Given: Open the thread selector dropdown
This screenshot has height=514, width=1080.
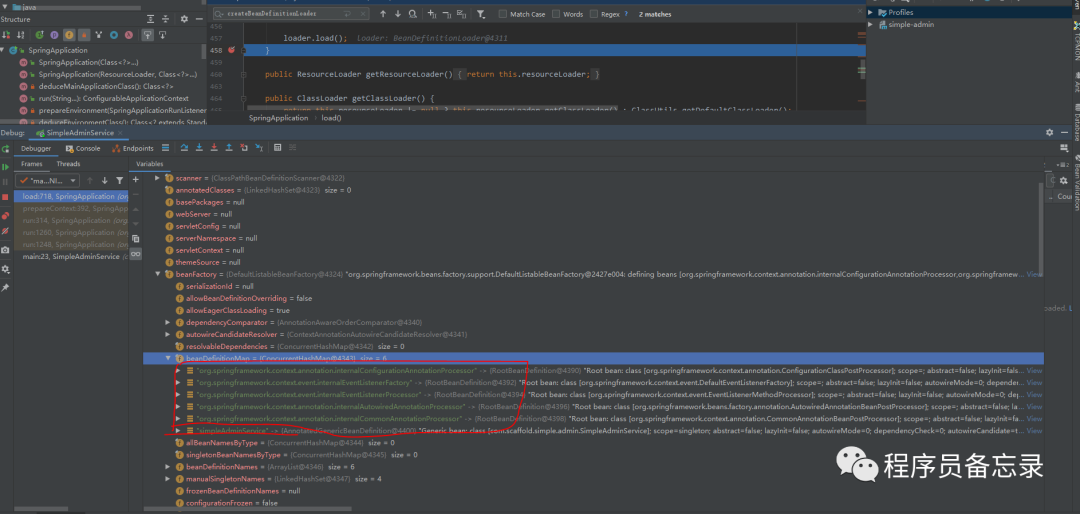Looking at the screenshot, I should tap(47, 181).
